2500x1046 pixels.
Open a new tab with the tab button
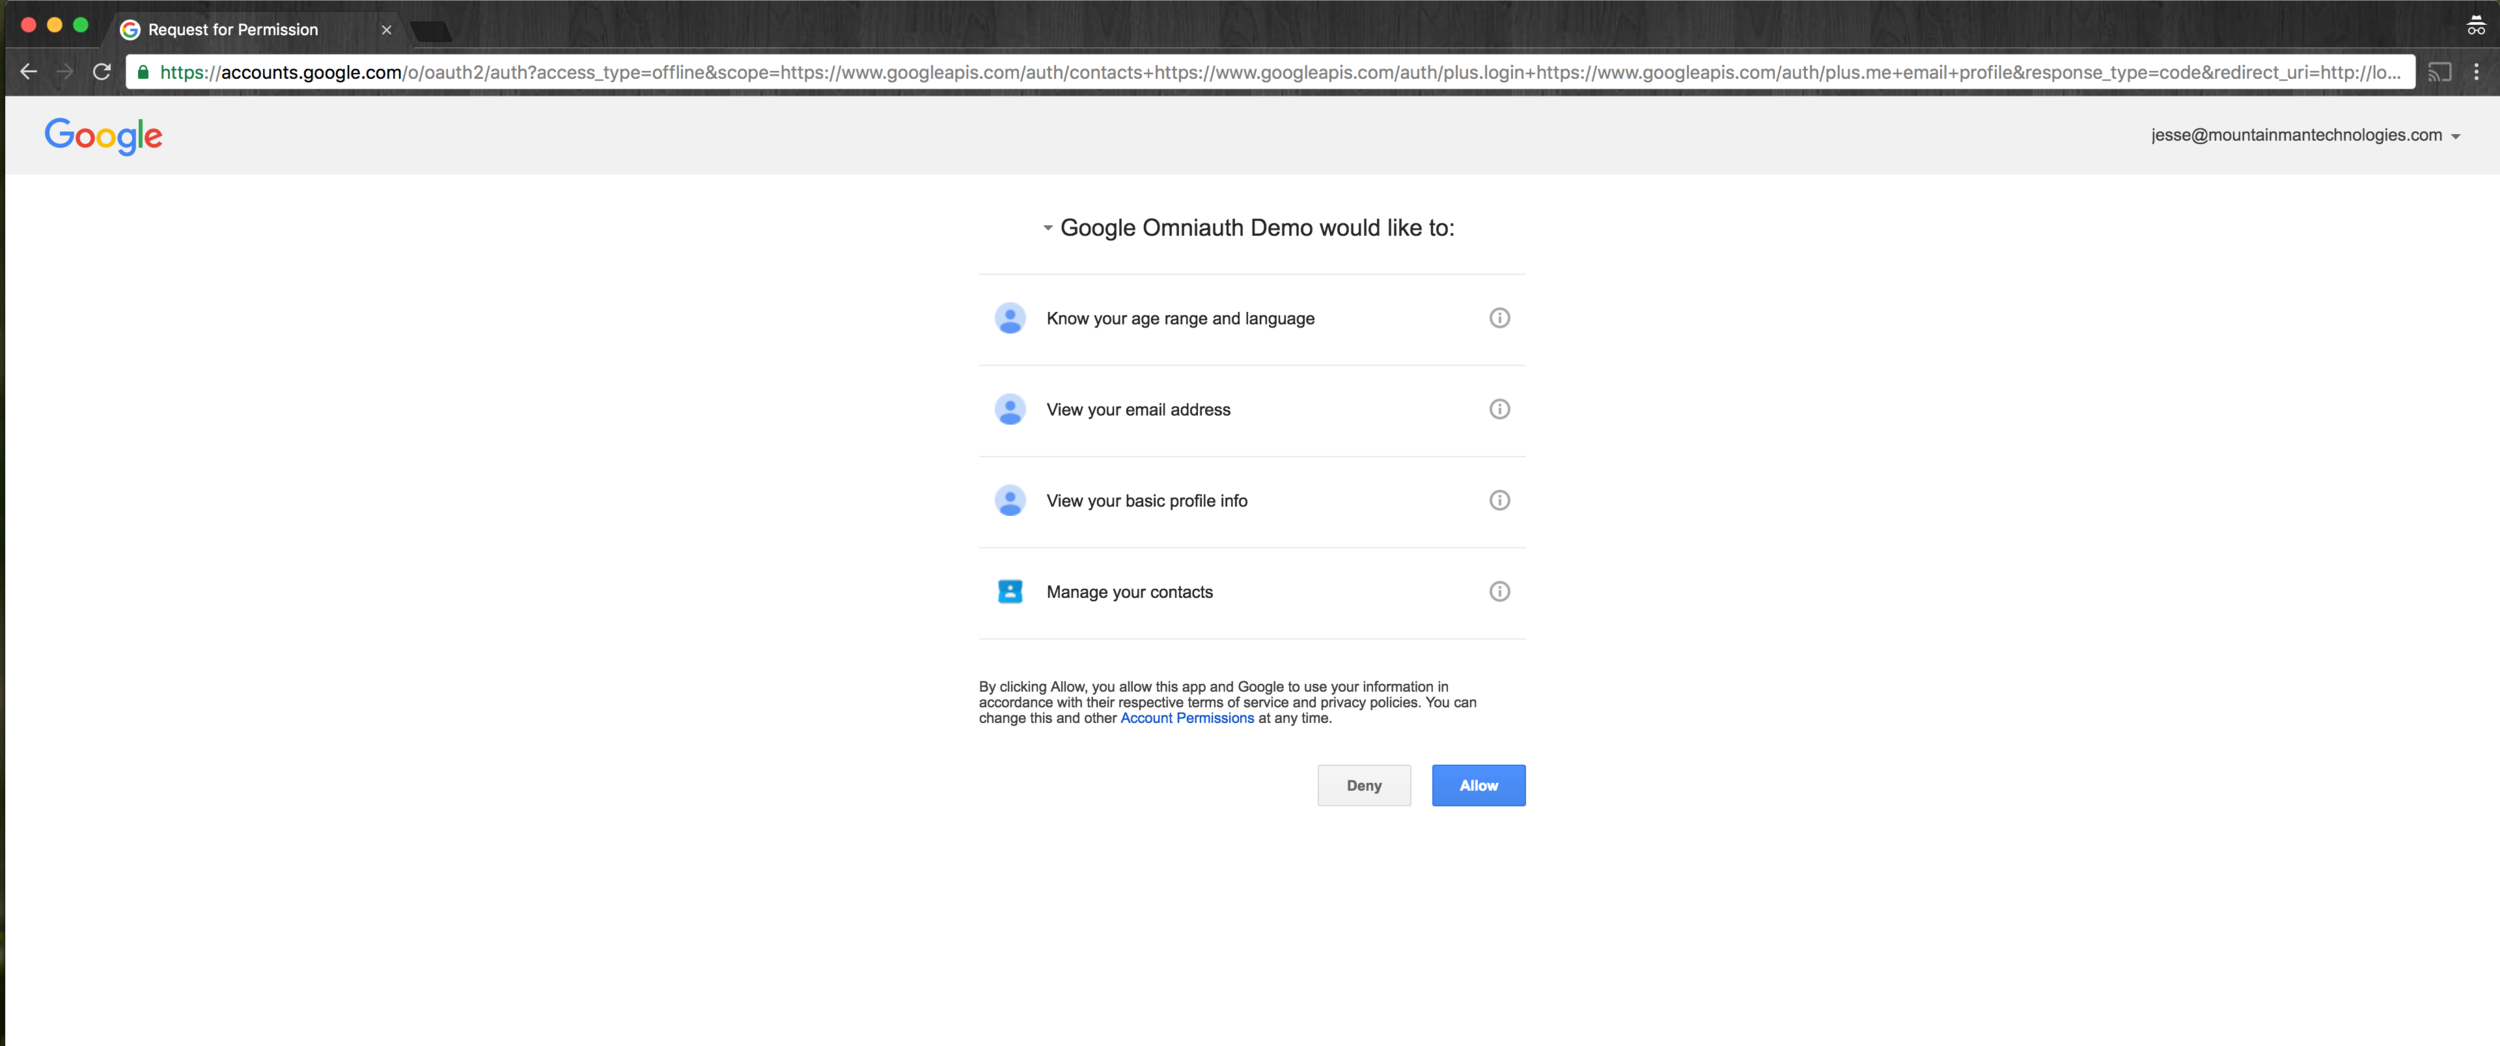[x=431, y=31]
